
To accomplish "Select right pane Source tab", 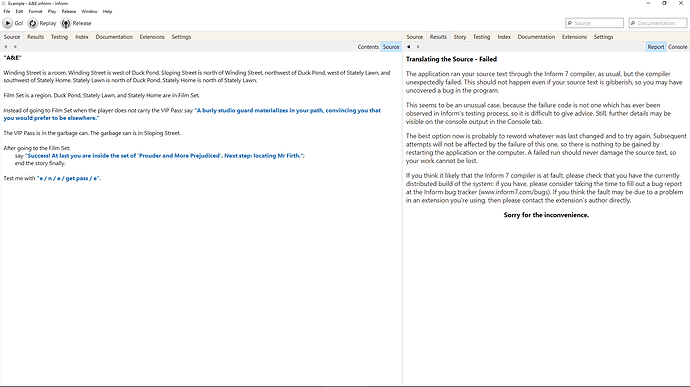I will tap(415, 37).
